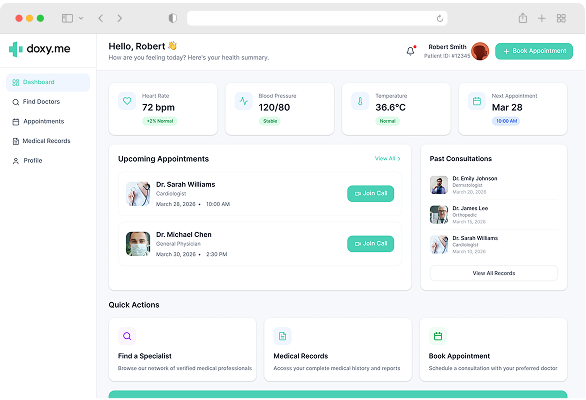
Task: Click the Normal temperature badge
Action: click(x=387, y=121)
